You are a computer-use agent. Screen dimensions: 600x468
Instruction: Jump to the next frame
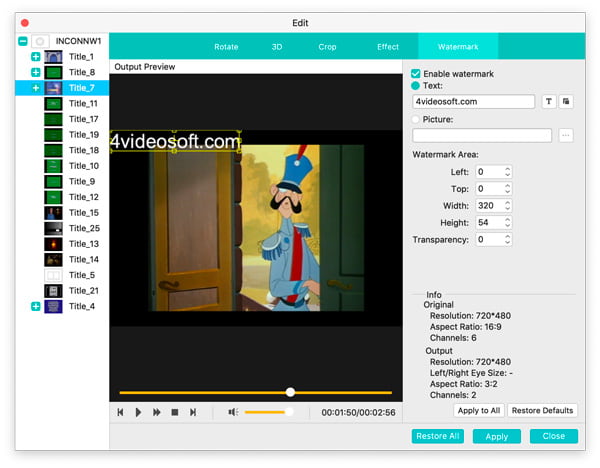193,412
